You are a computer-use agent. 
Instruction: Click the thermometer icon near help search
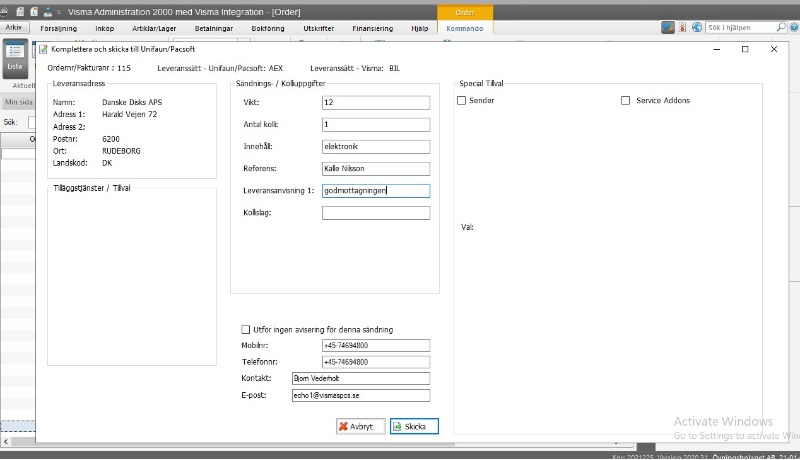click(x=683, y=27)
